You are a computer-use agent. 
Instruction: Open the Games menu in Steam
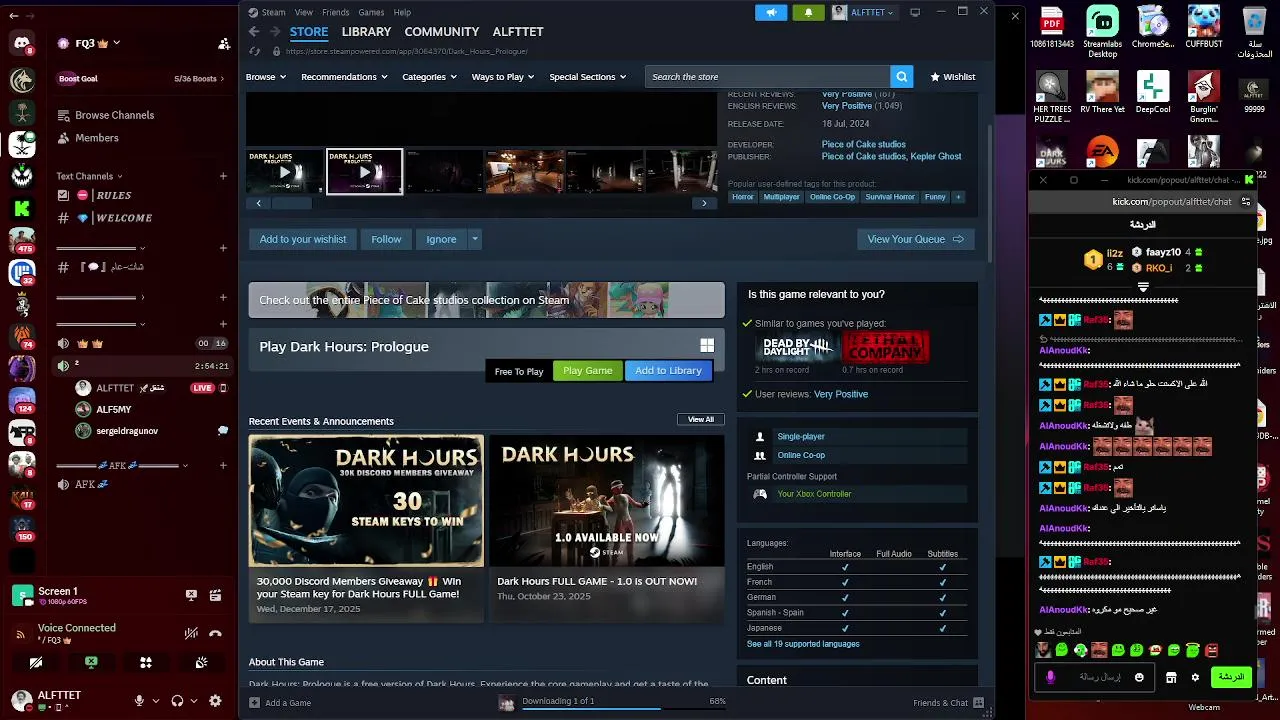(371, 12)
